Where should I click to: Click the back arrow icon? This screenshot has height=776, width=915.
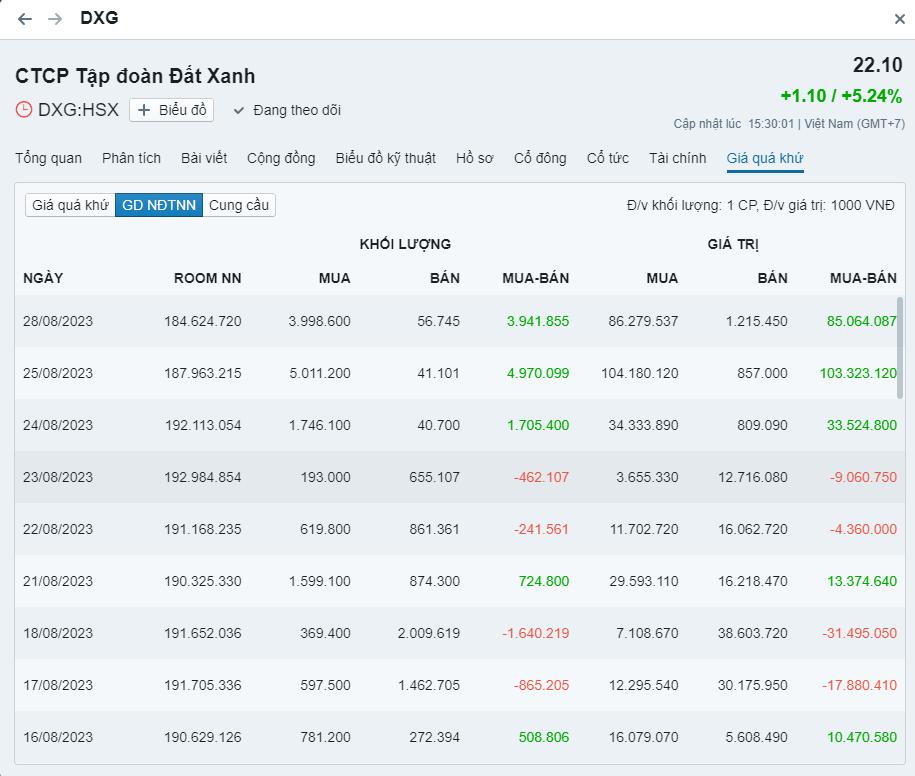(x=25, y=19)
